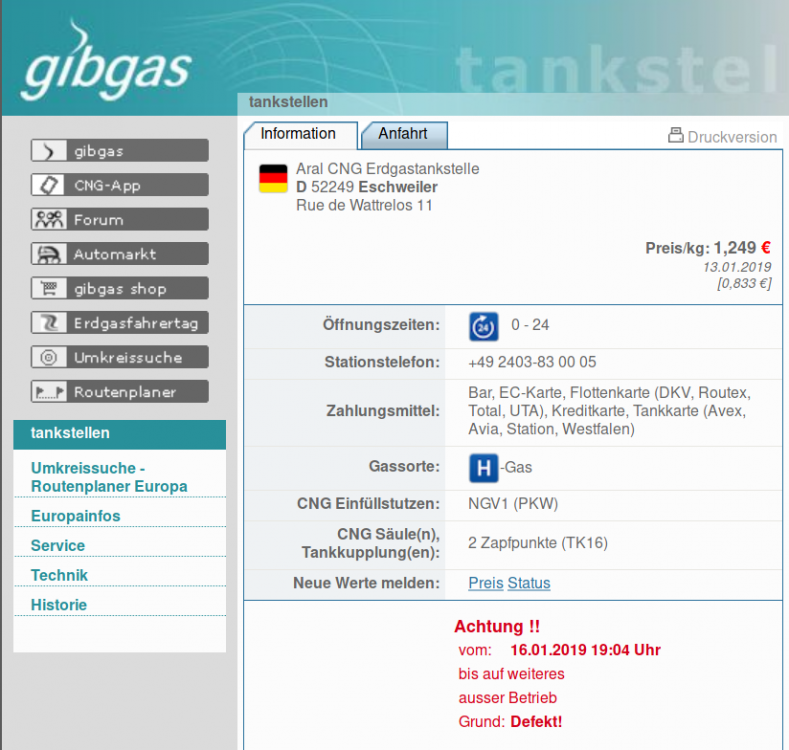The width and height of the screenshot is (789, 750).
Task: Click the tankstellen sidebar header
Action: (120, 433)
